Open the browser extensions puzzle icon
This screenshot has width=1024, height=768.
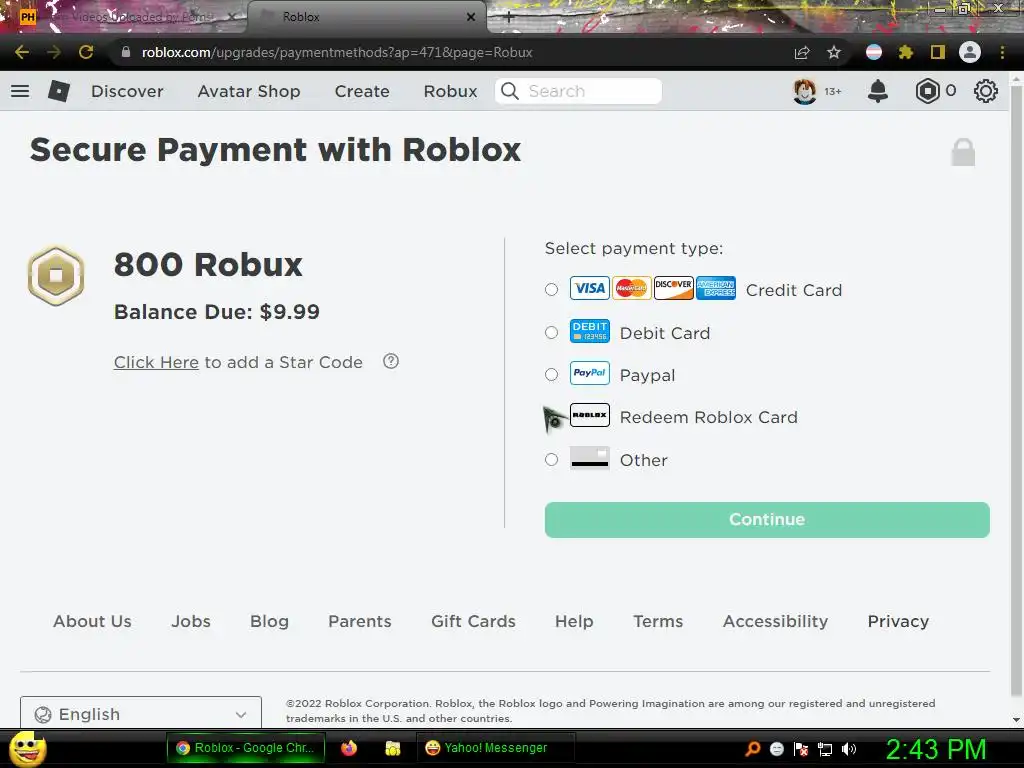(x=906, y=52)
